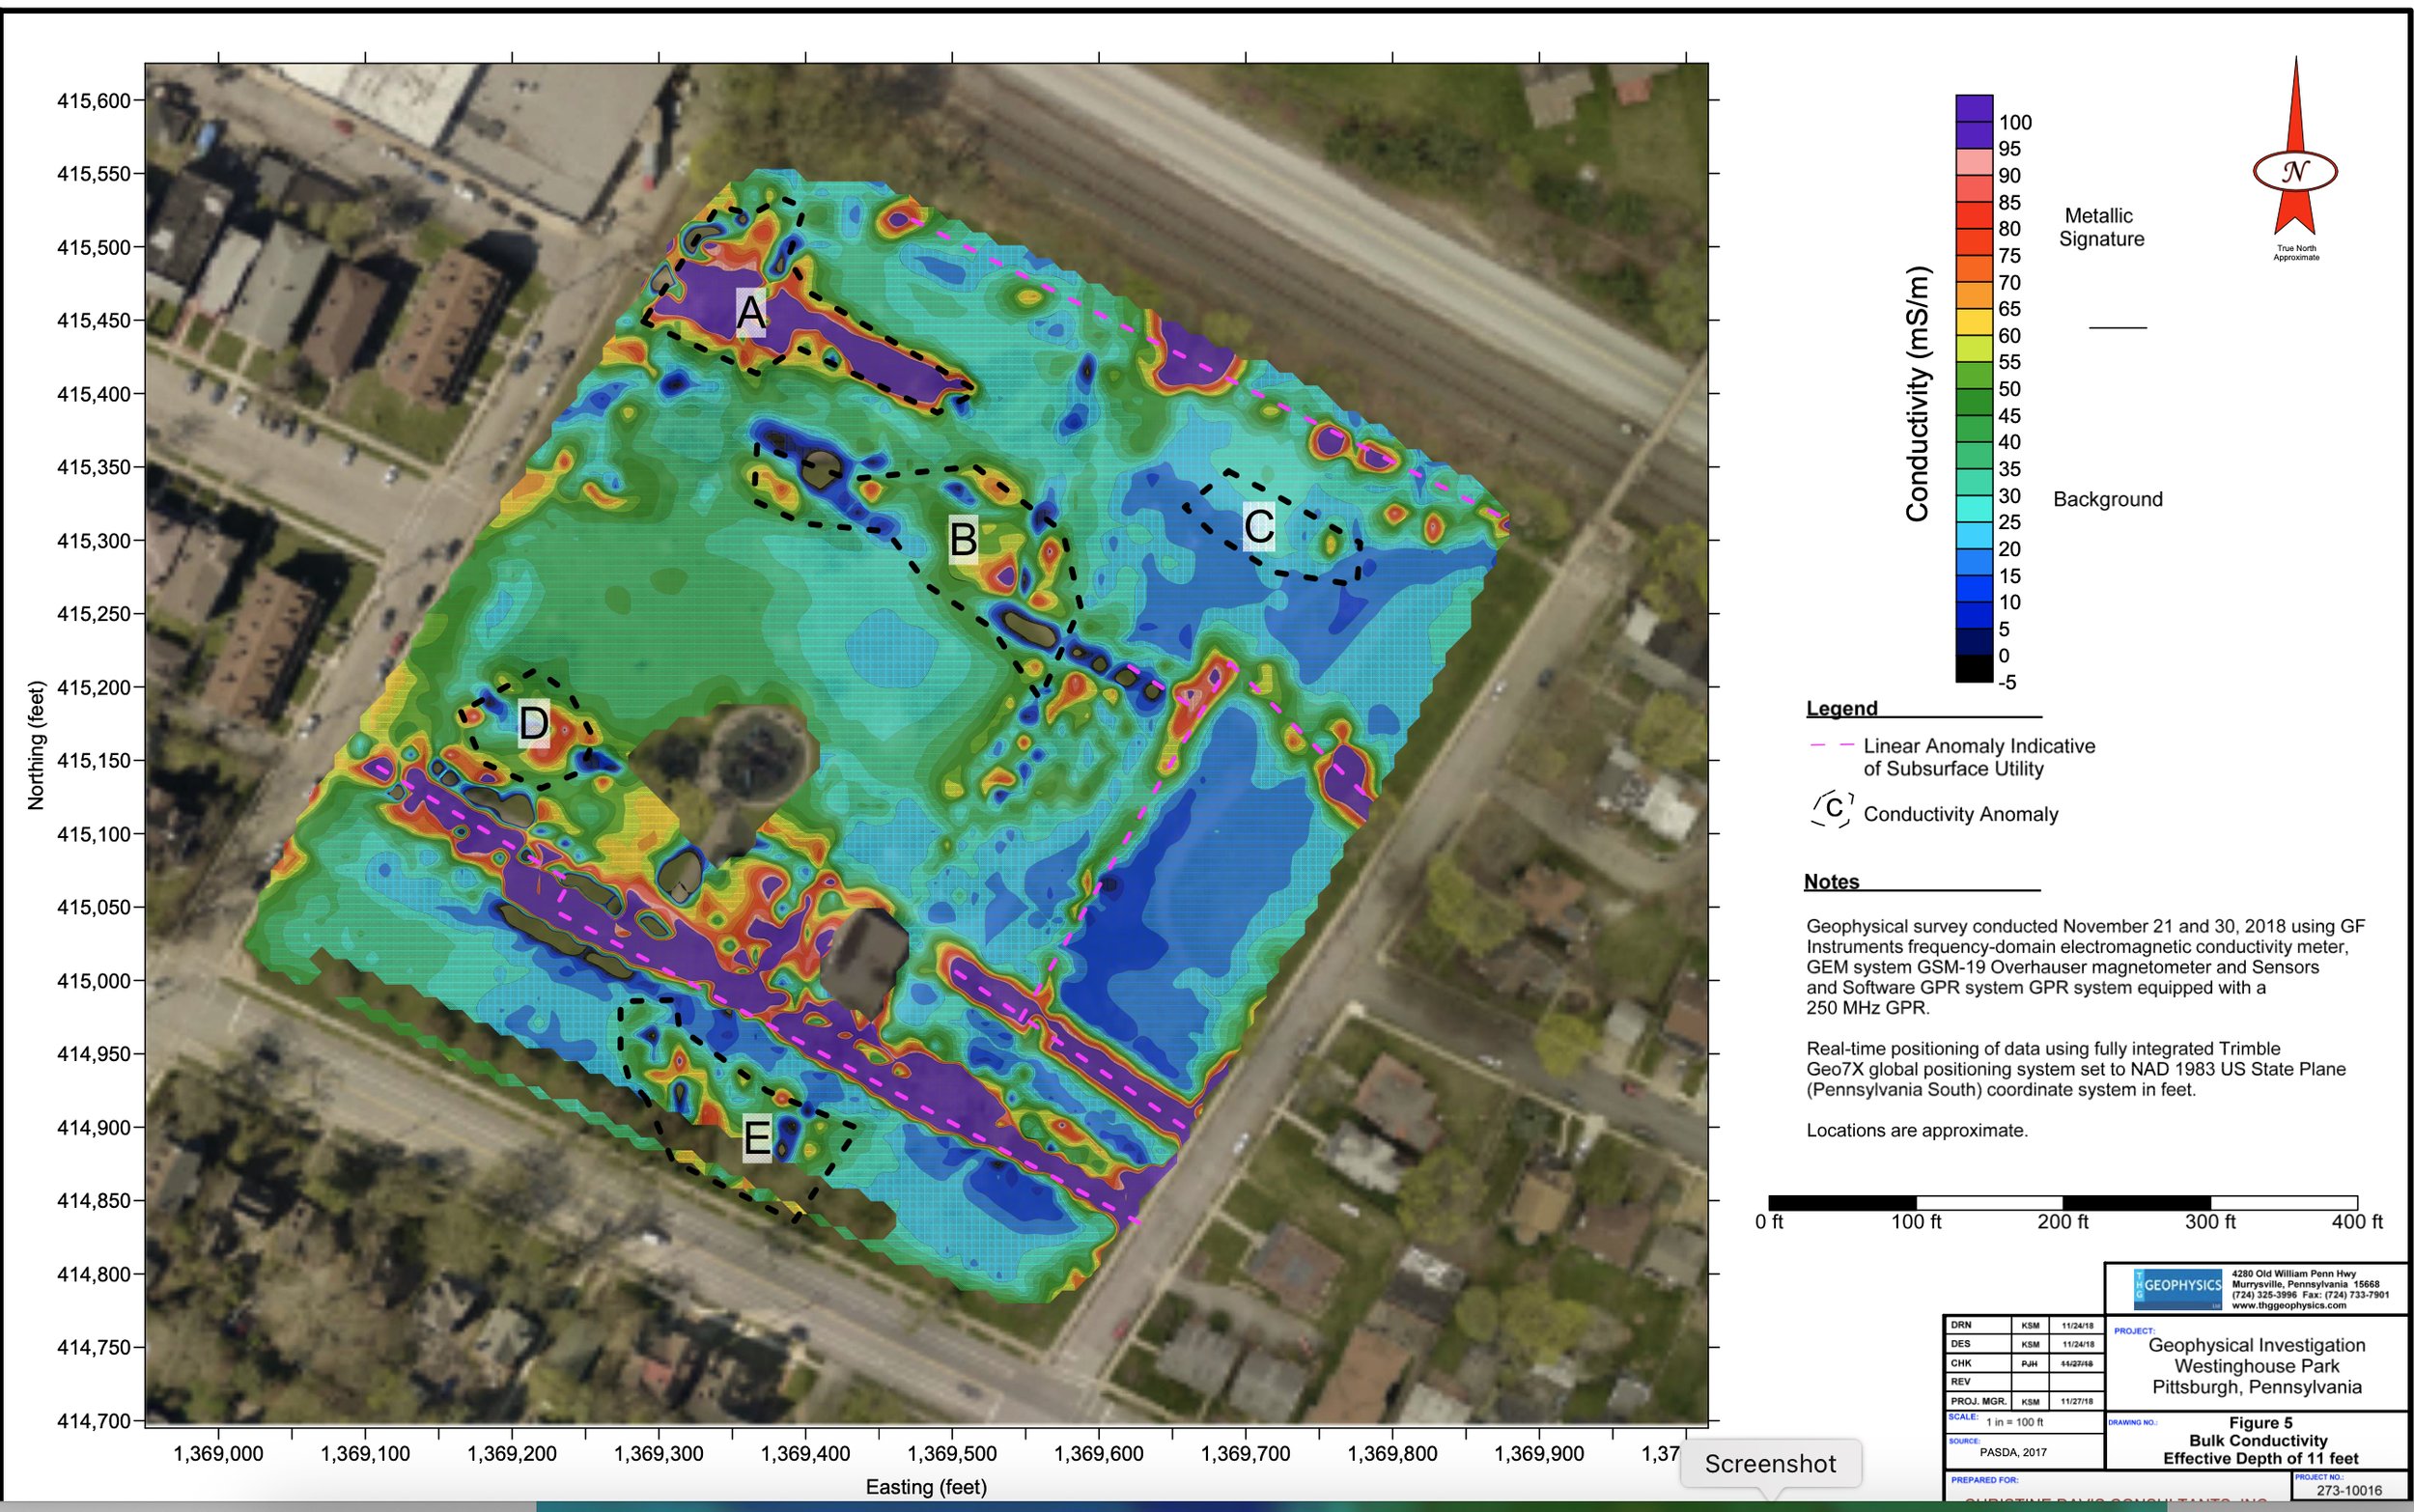This screenshot has width=2414, height=1512.
Task: Click anomaly label B on the map
Action: pos(962,540)
